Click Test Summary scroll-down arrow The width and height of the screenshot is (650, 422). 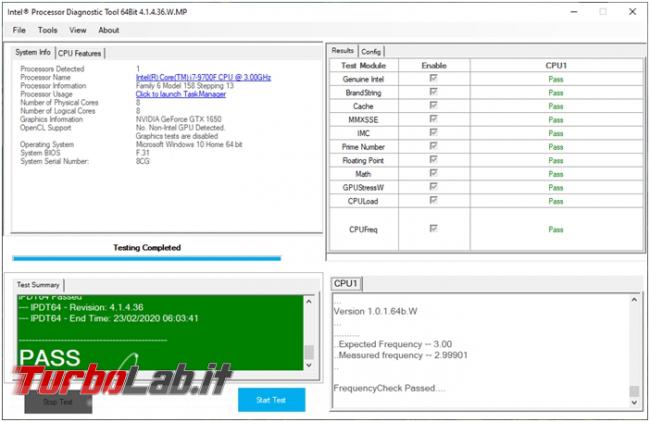309,365
